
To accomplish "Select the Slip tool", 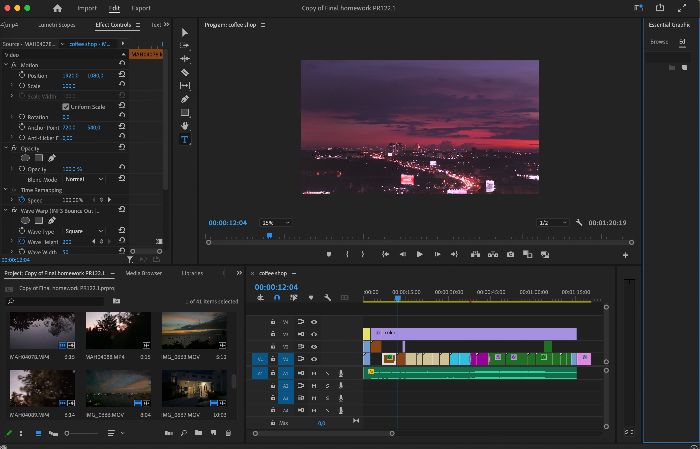I will click(185, 86).
